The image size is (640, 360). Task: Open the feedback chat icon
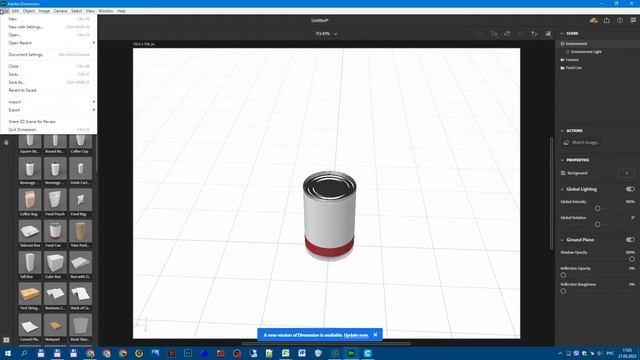(x=633, y=20)
